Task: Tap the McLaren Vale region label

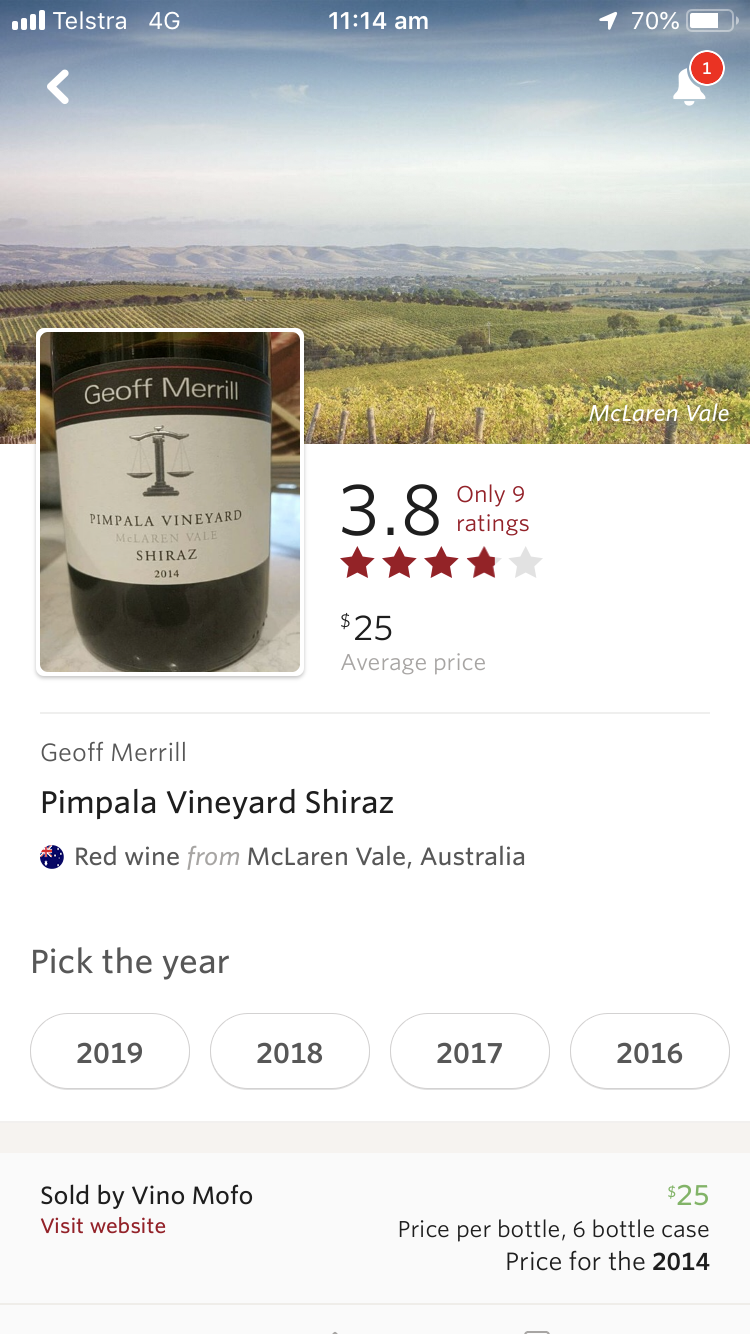Action: (658, 413)
